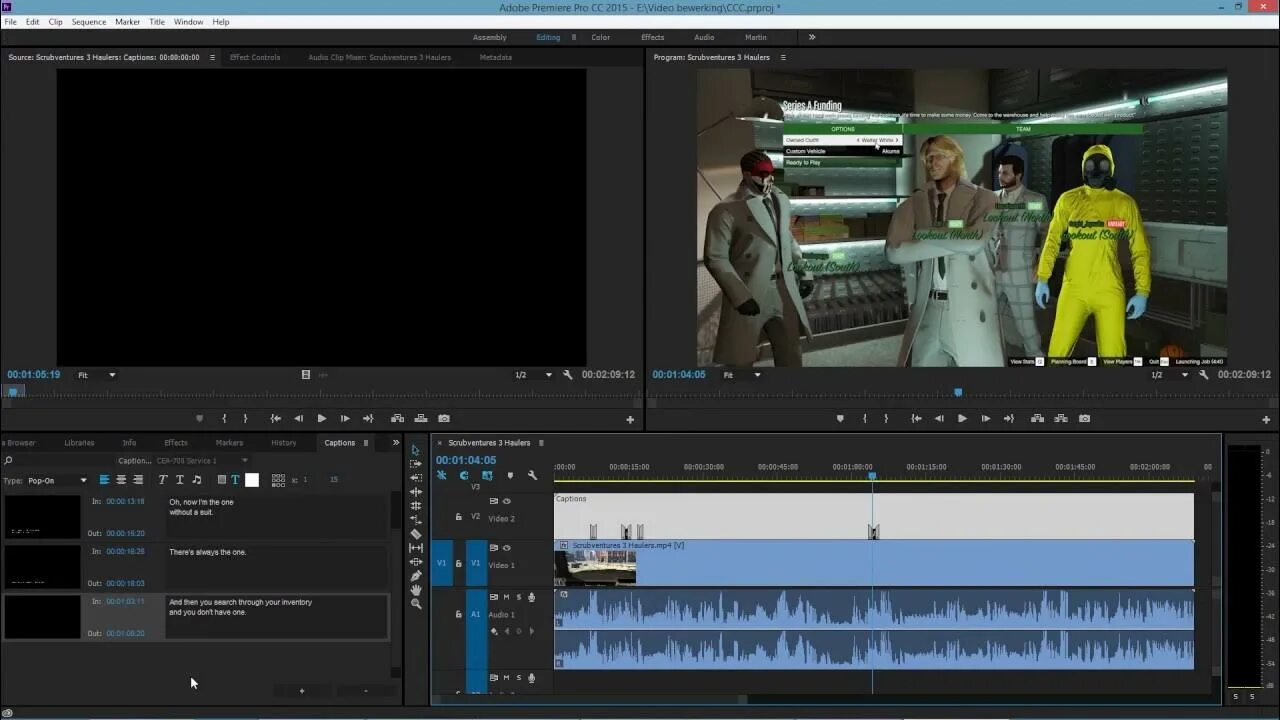Select the Zoom tool in the tools panel

point(416,604)
